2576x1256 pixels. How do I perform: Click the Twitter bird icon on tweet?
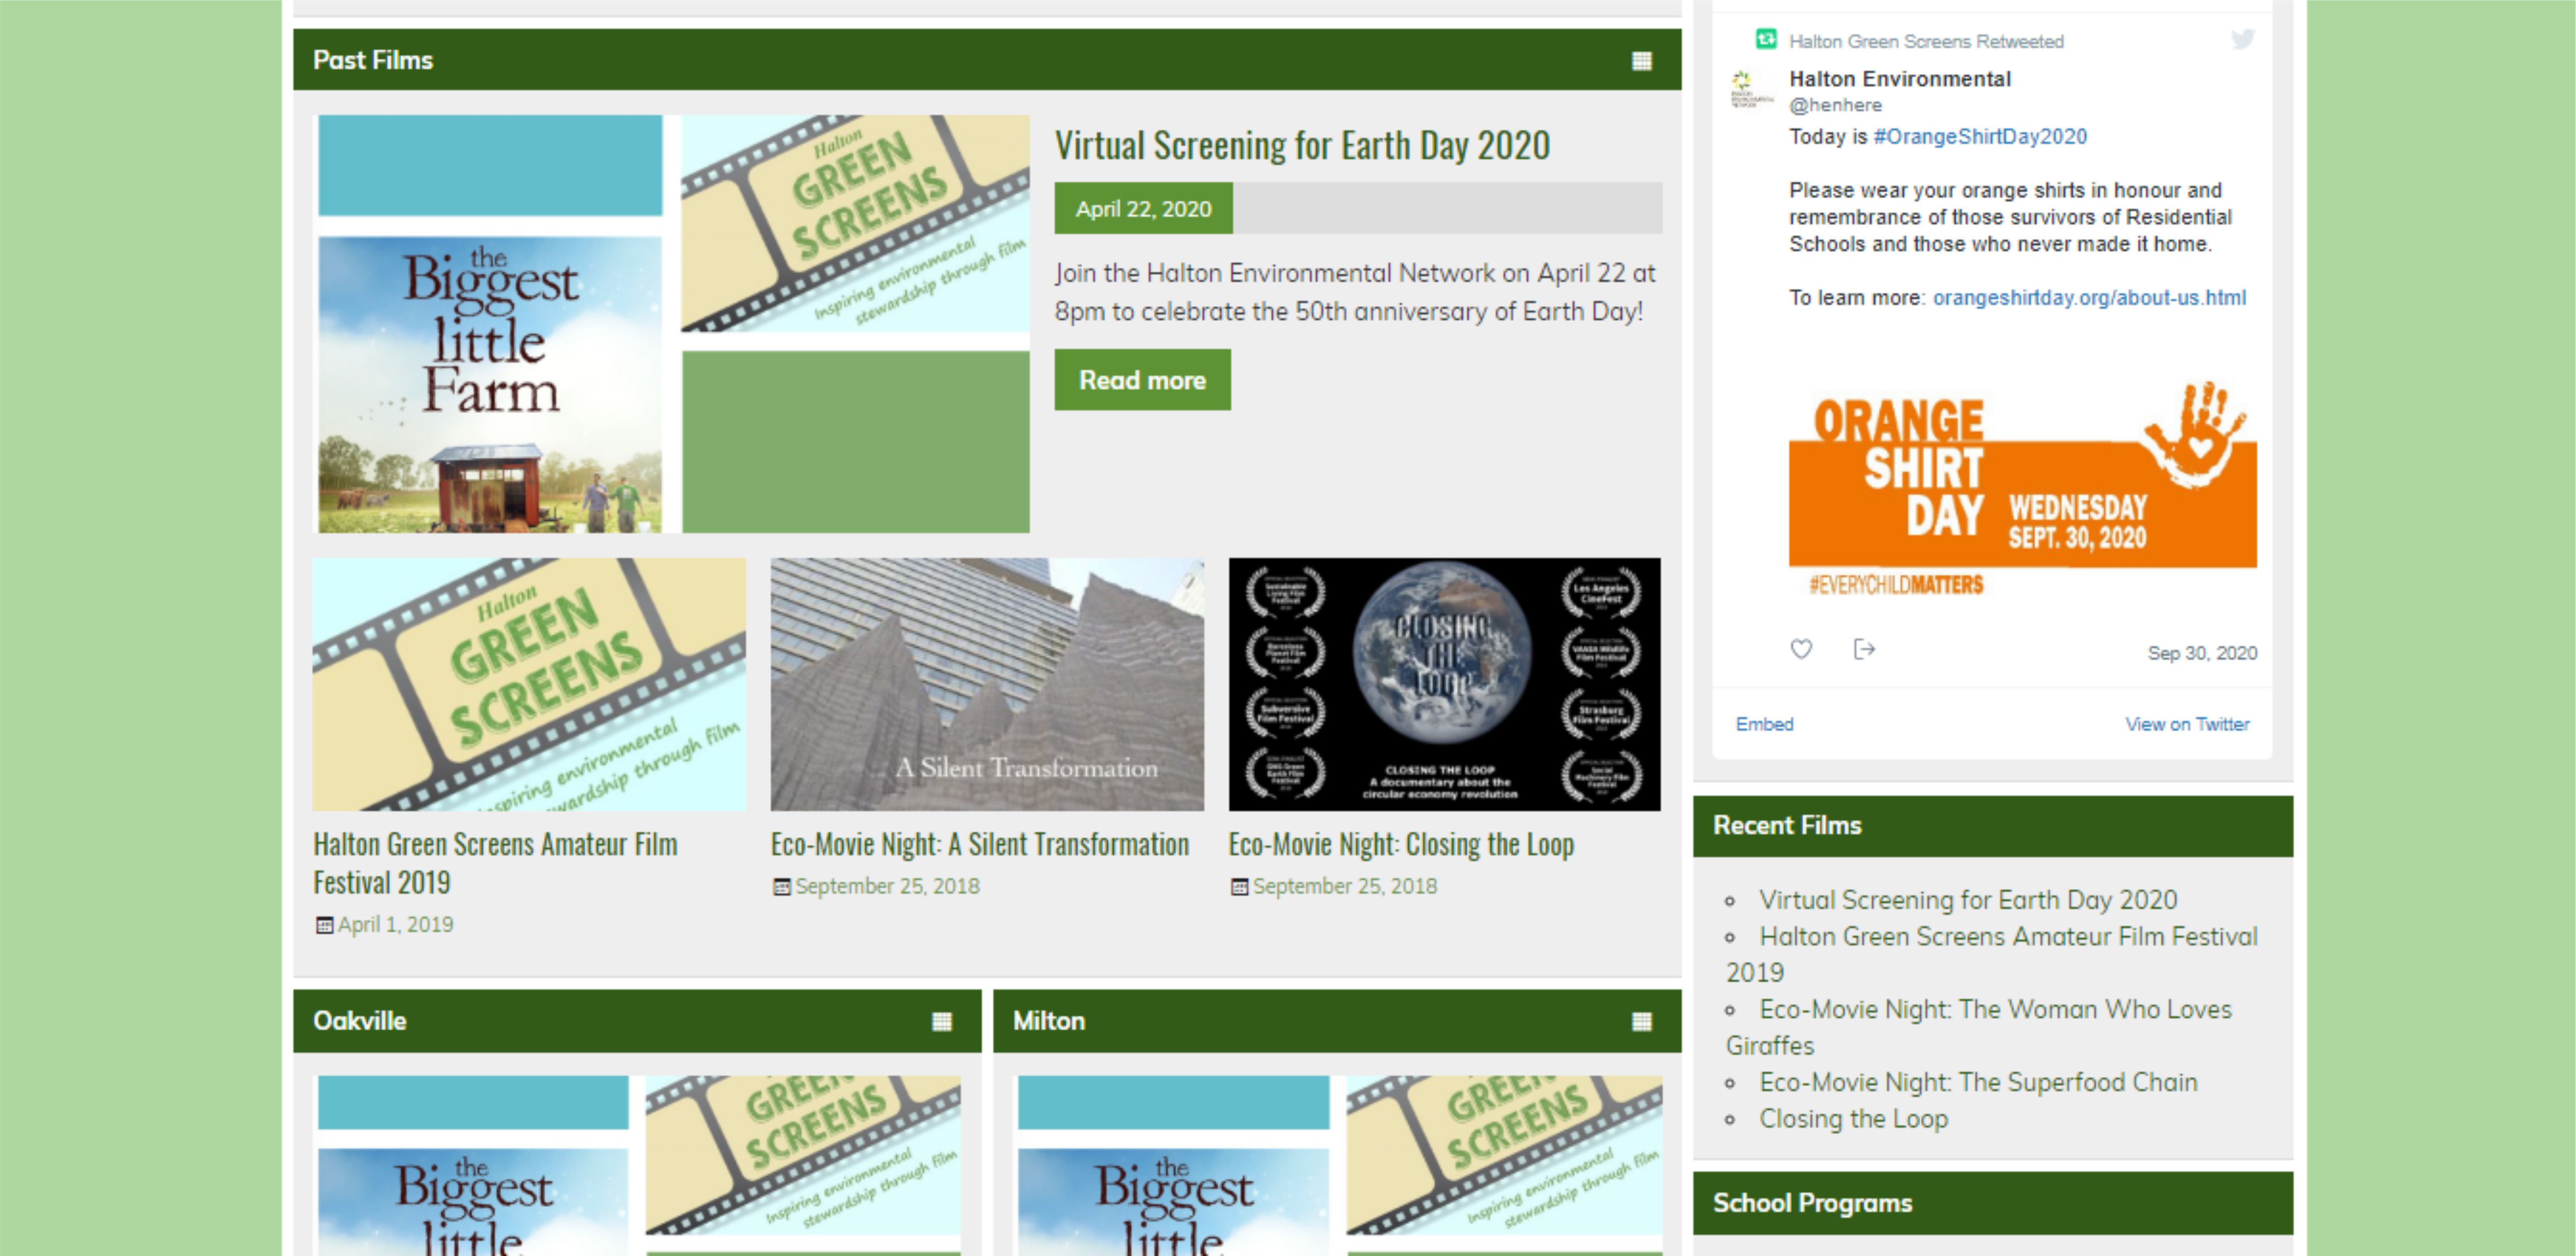tap(2243, 39)
